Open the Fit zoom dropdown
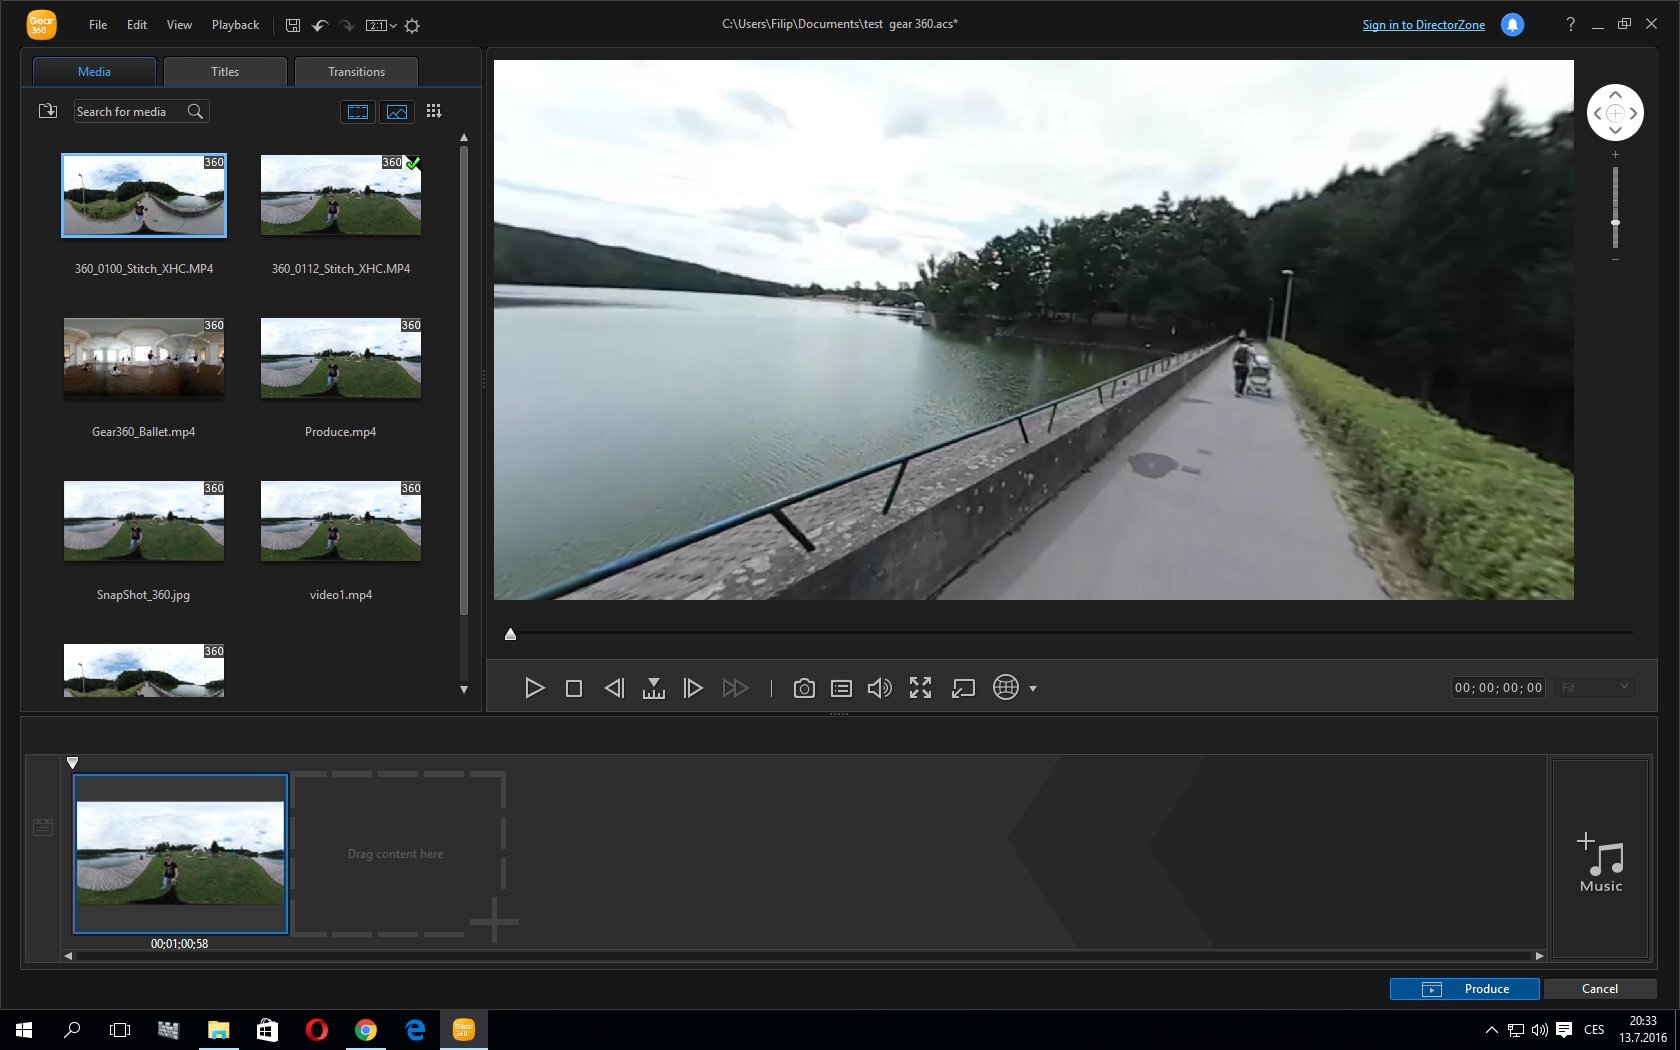The height and width of the screenshot is (1050, 1680). pyautogui.click(x=1594, y=687)
